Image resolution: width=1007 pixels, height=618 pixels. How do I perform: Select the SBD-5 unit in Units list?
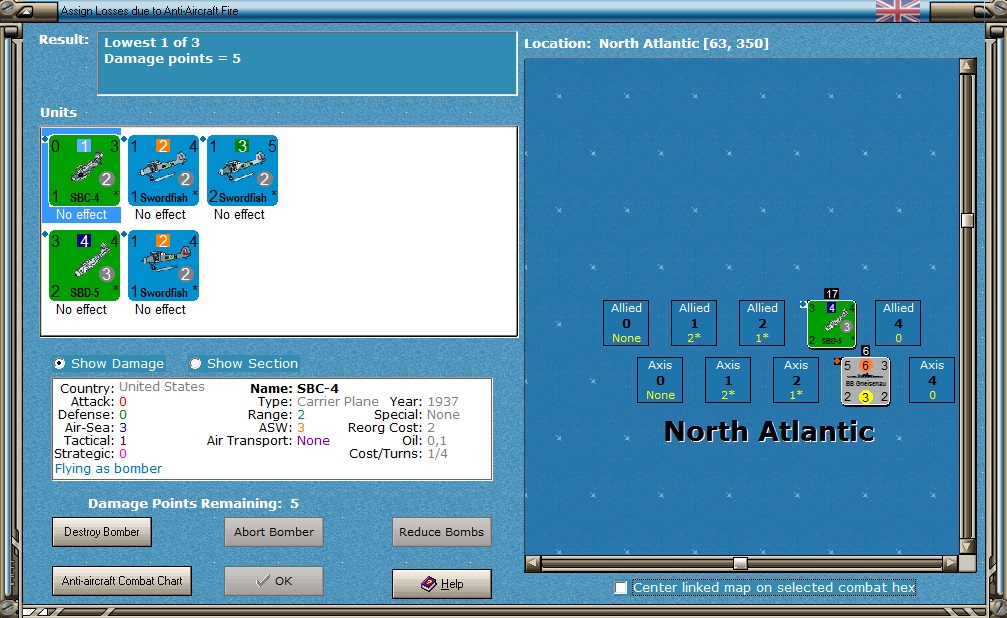coord(84,265)
